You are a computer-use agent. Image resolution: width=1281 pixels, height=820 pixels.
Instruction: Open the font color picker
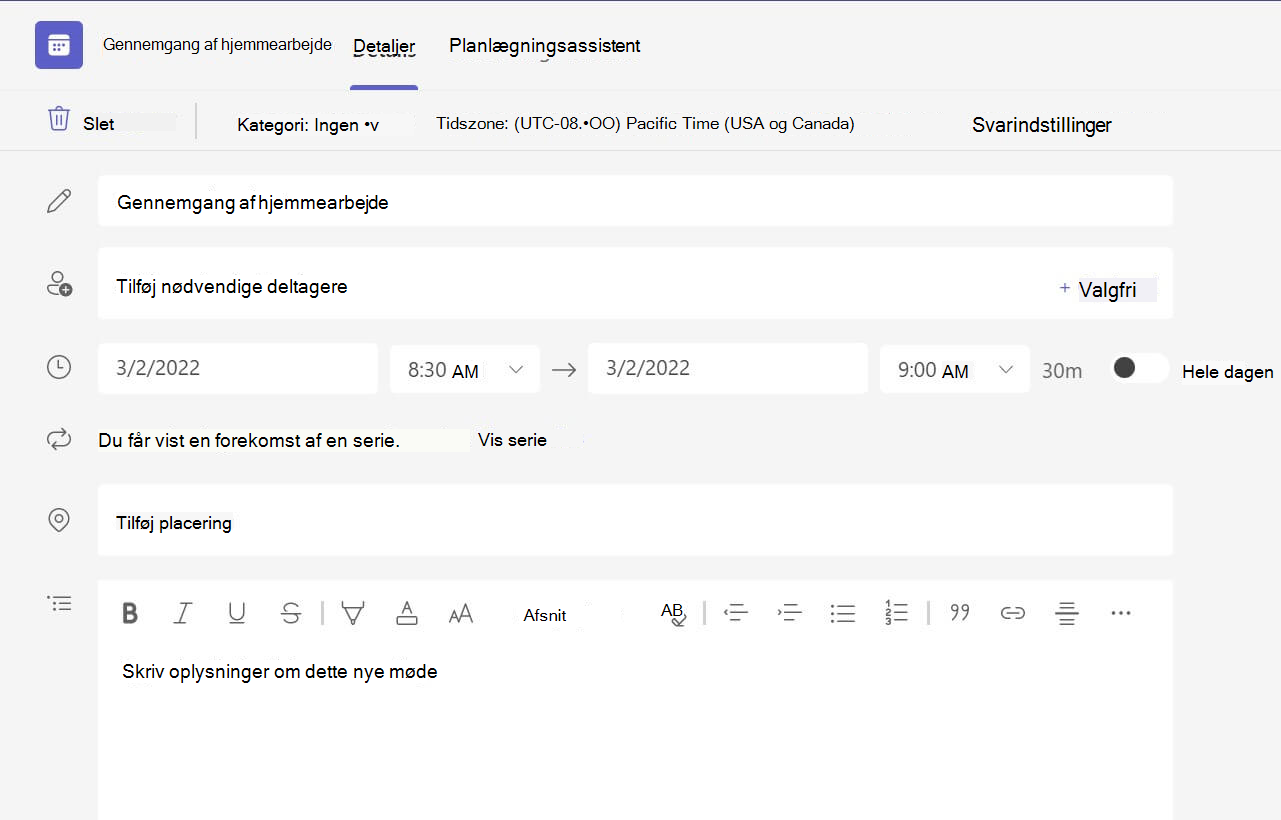[x=407, y=613]
